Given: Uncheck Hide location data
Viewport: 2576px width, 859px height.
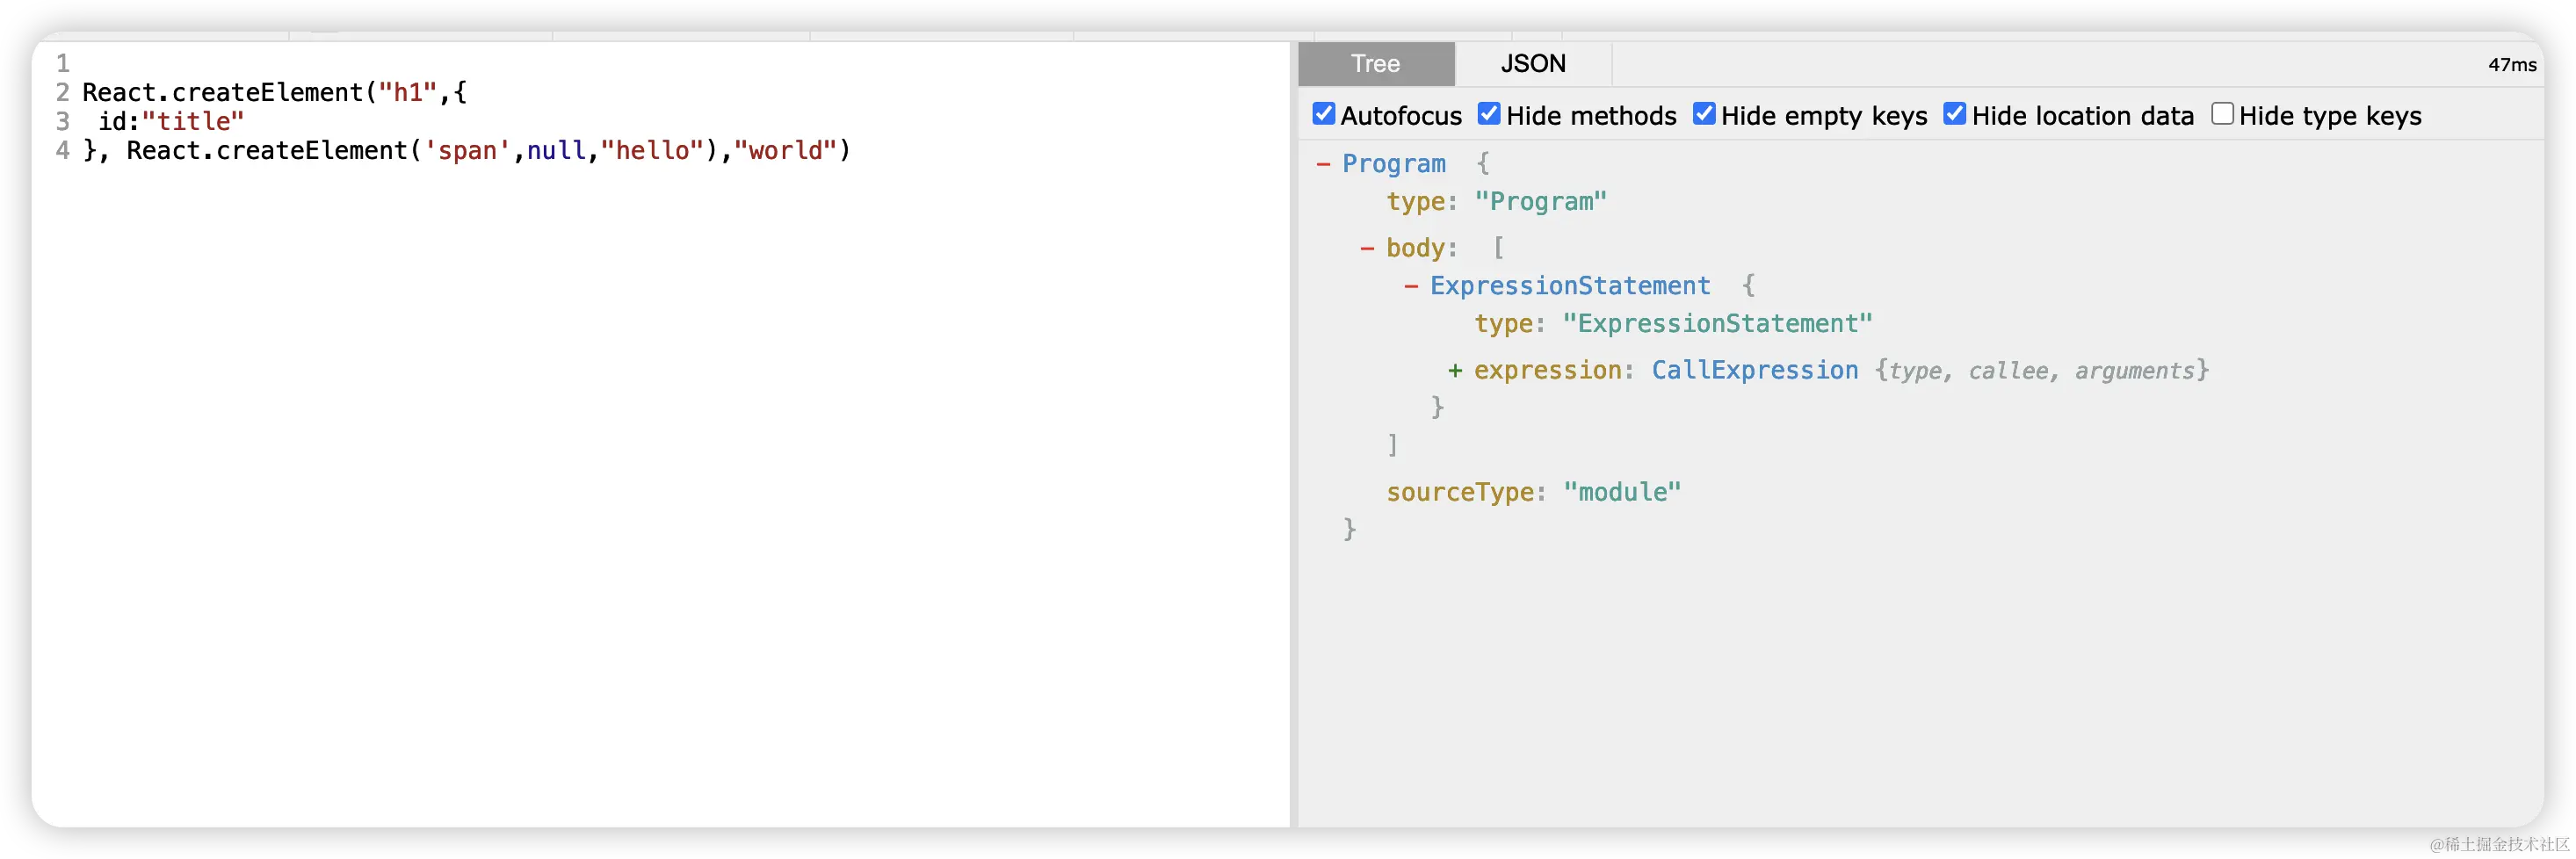Looking at the screenshot, I should tap(1954, 115).
